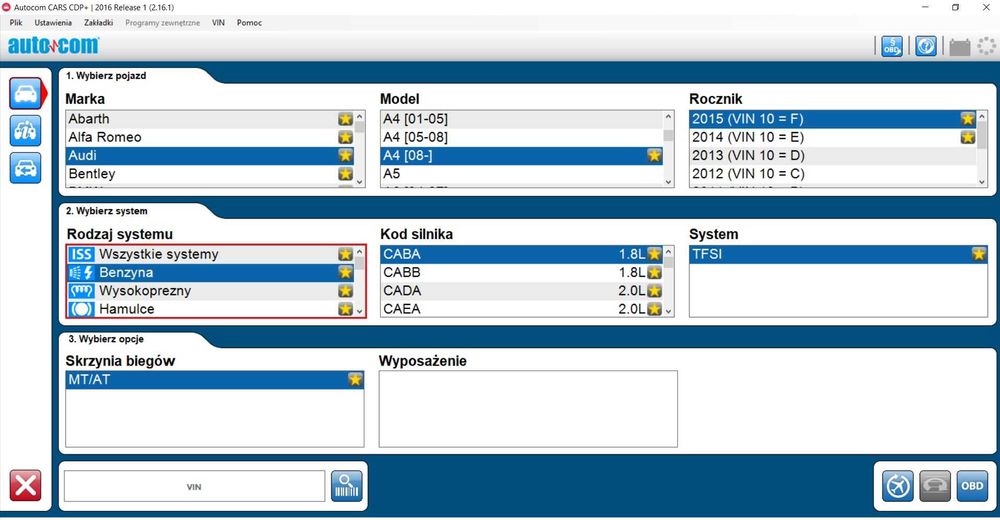
Task: Toggle favorite star for Audi
Action: tap(345, 156)
